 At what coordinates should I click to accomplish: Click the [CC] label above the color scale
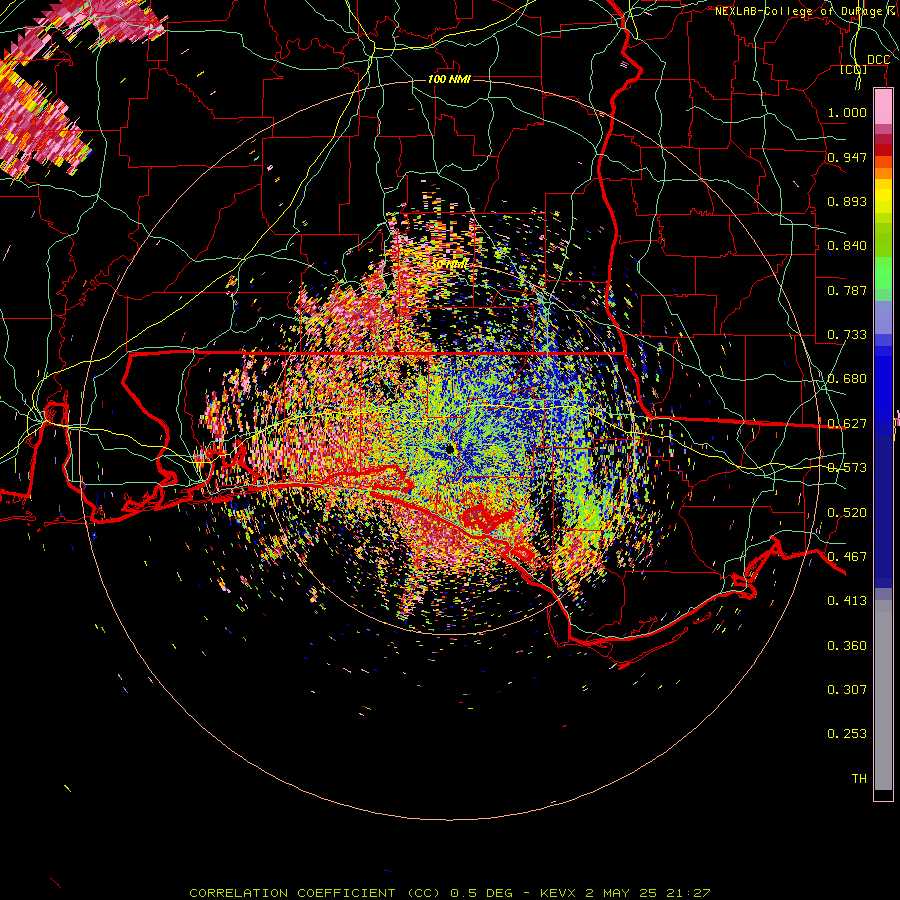pyautogui.click(x=854, y=69)
